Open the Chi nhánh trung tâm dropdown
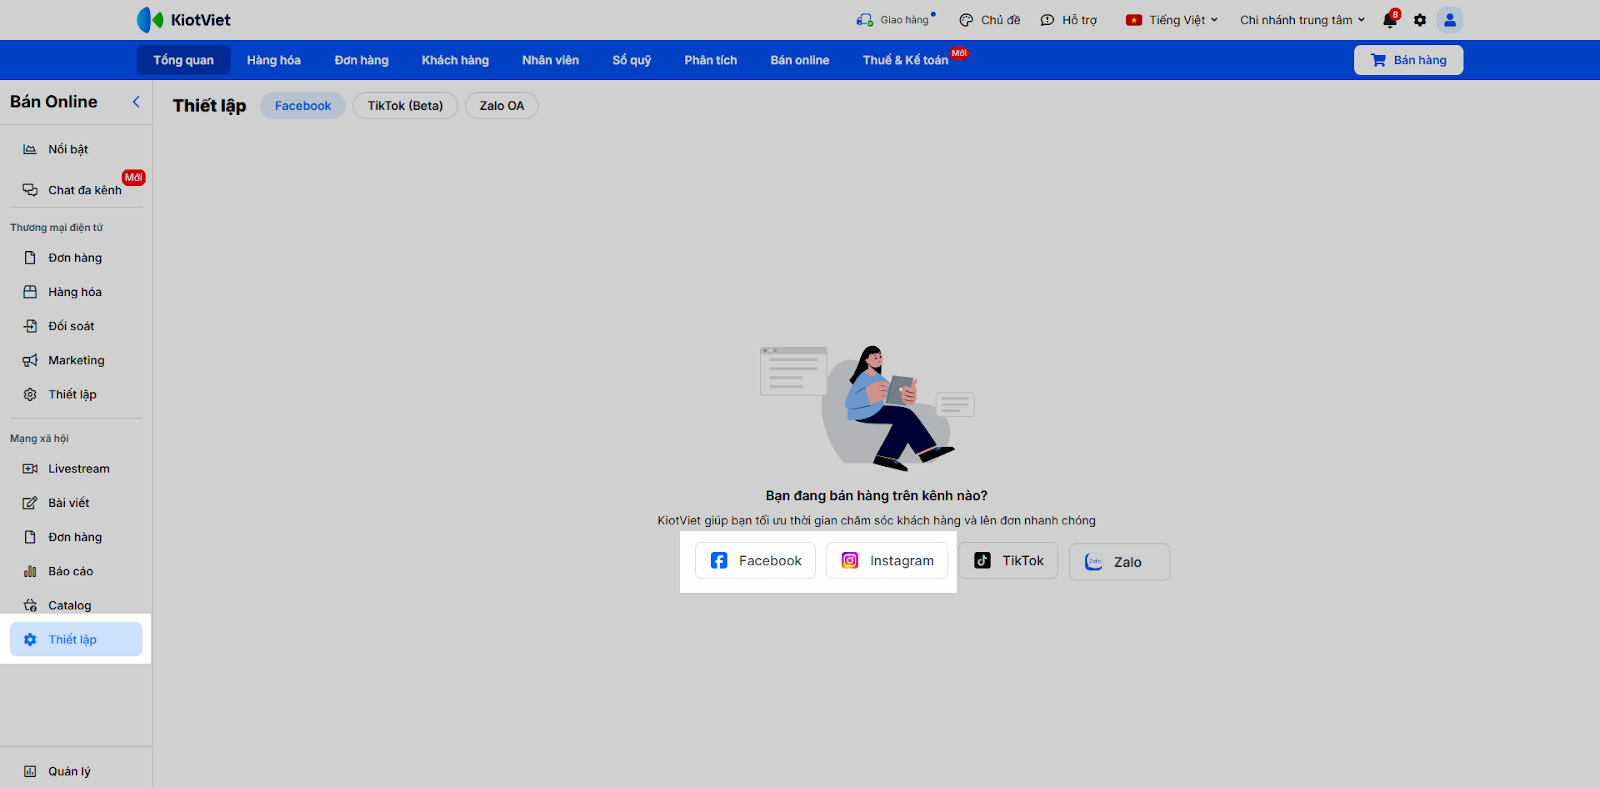 tap(1302, 20)
